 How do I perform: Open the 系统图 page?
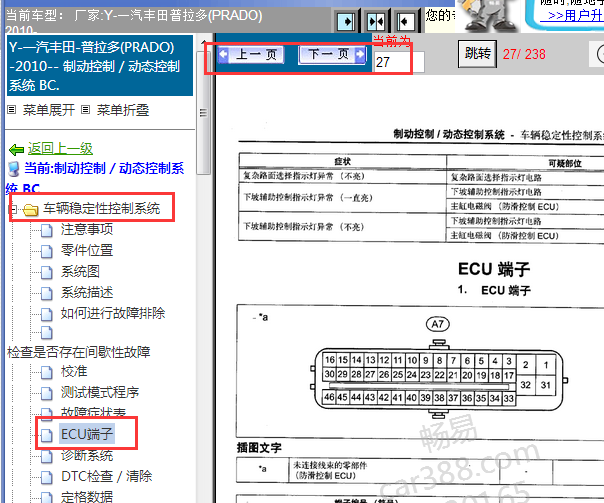coord(80,272)
